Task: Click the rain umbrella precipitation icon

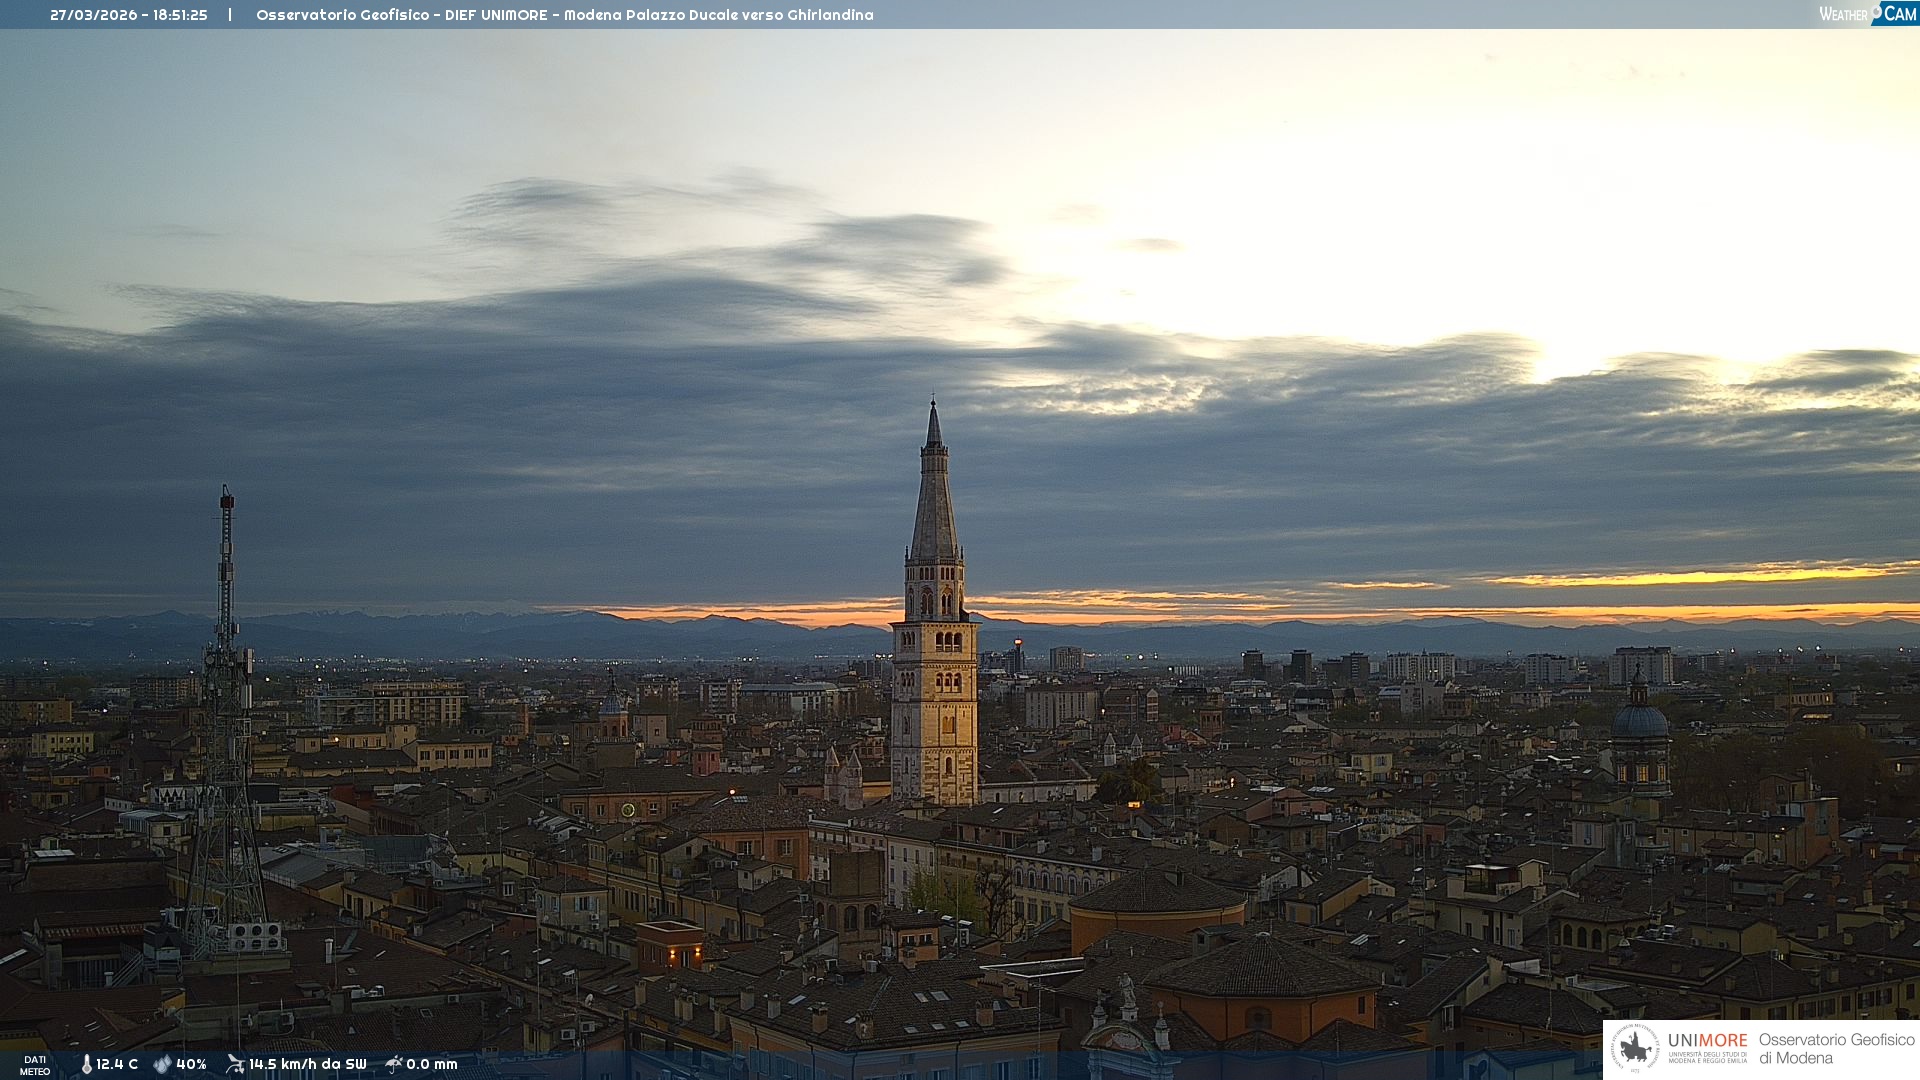Action: point(394,1064)
